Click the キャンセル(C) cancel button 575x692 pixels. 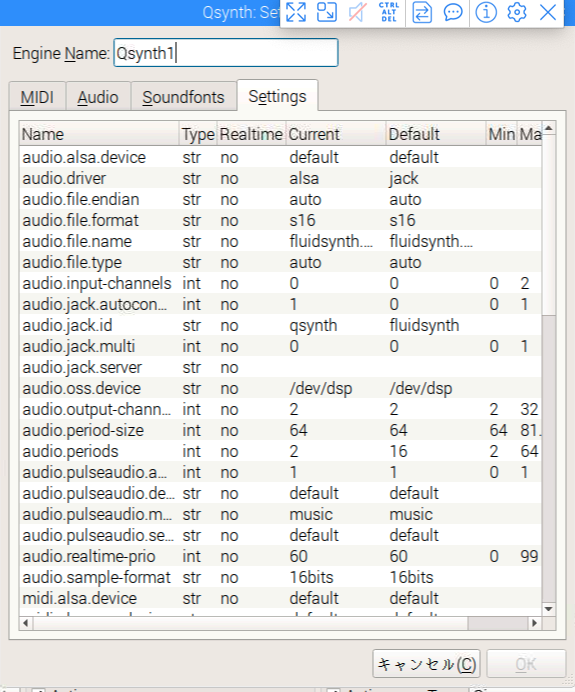point(427,664)
